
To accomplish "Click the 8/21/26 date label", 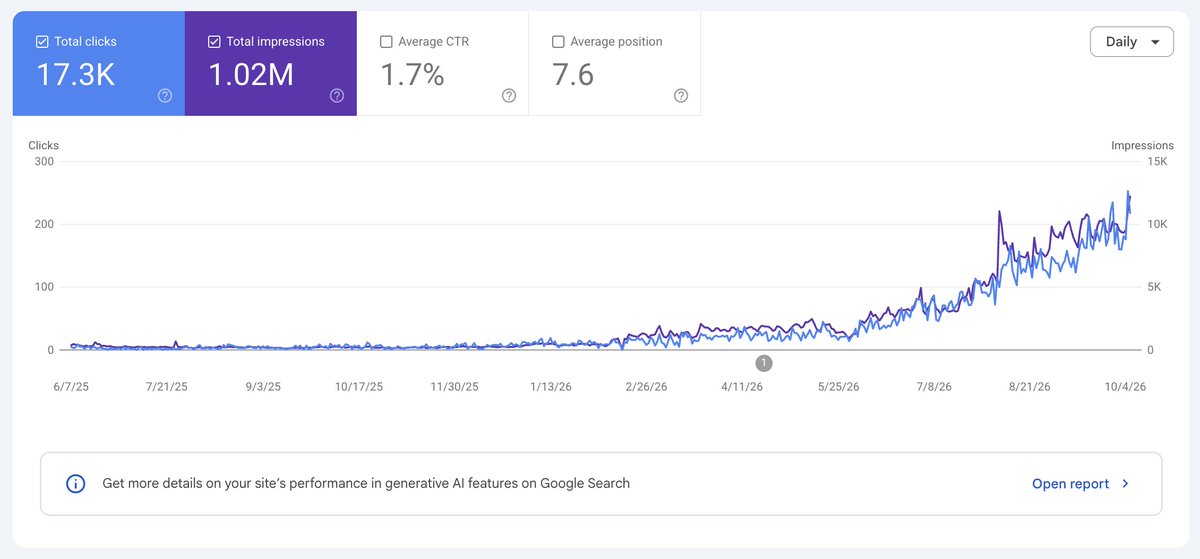I will (1029, 387).
